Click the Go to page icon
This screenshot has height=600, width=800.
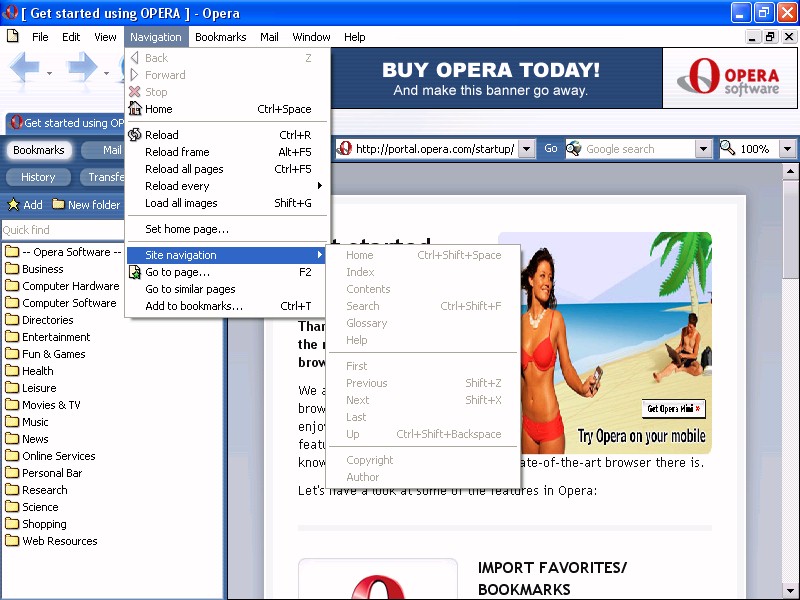135,272
